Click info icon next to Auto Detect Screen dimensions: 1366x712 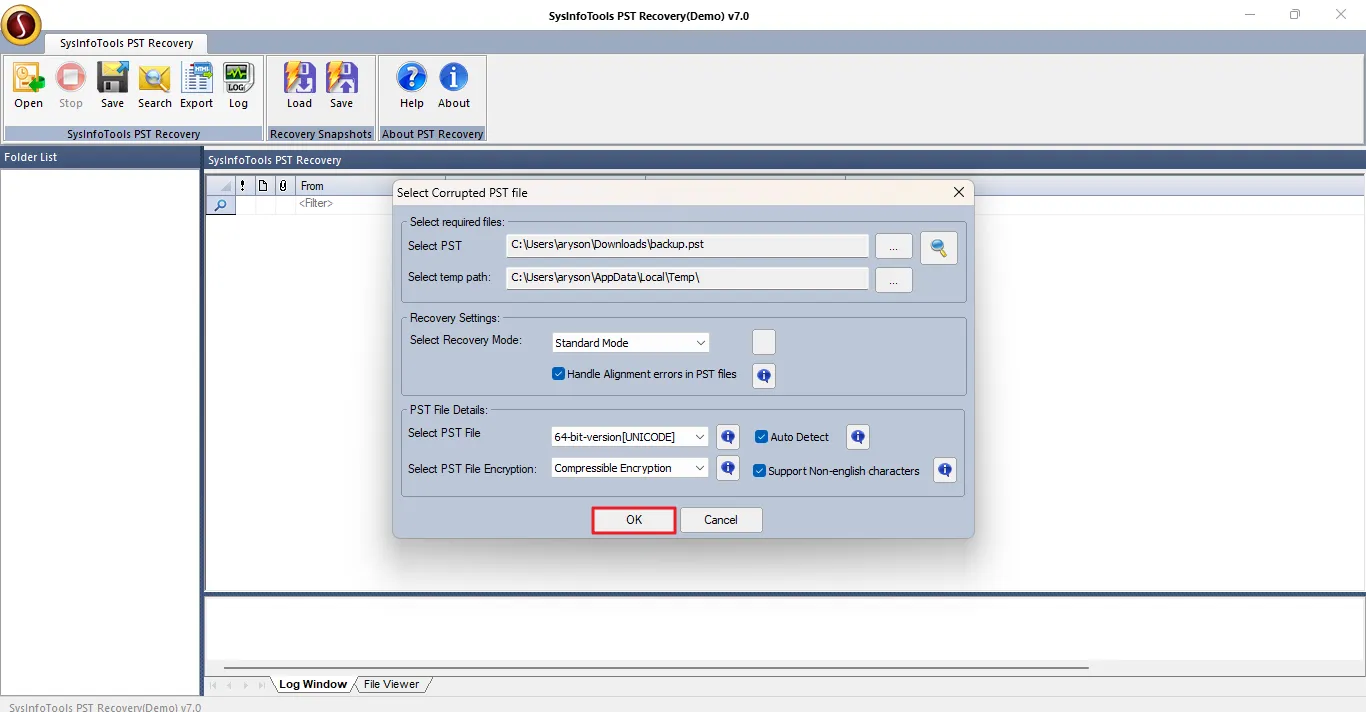coord(857,437)
